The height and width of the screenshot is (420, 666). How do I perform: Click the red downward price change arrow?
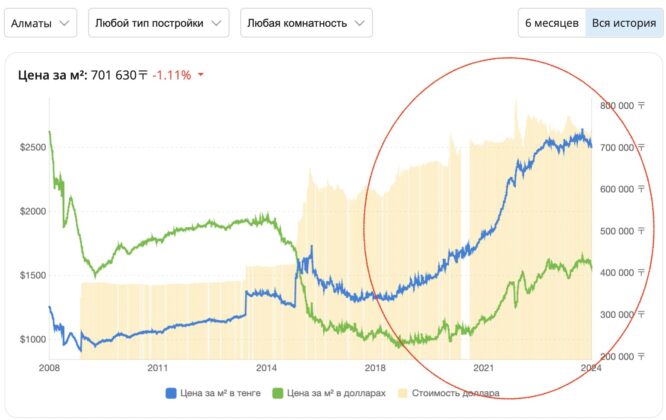[x=201, y=75]
